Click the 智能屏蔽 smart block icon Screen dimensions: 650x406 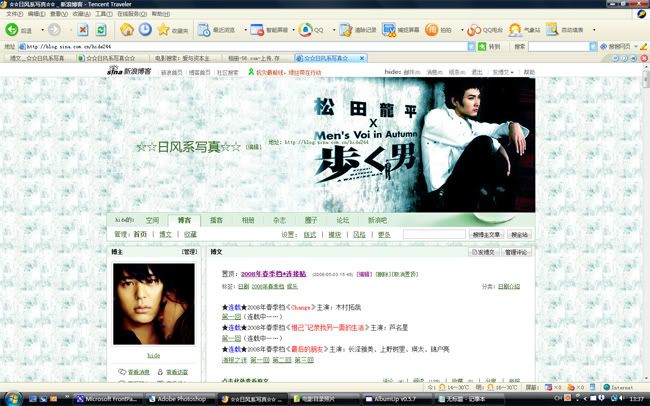click(263, 30)
